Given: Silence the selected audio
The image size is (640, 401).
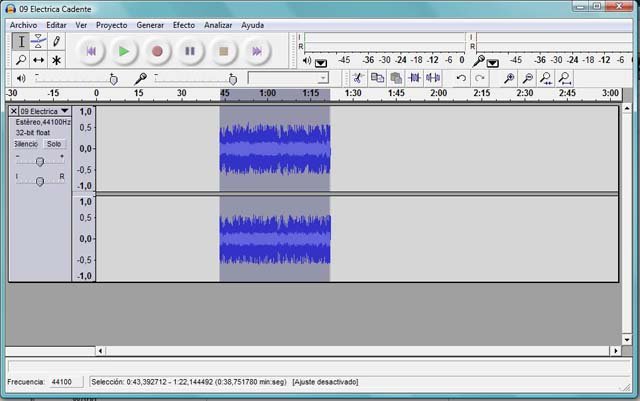Looking at the screenshot, I should 433,78.
